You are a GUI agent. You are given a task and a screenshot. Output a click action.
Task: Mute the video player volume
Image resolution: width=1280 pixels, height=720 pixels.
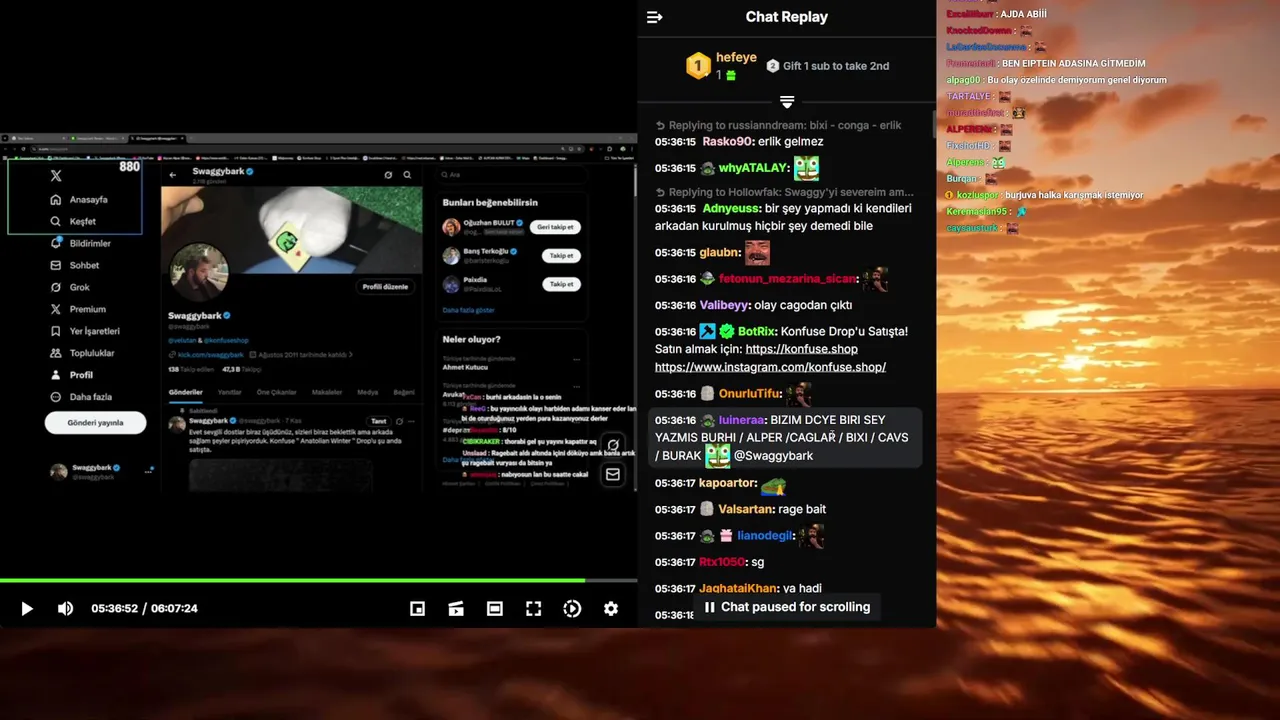(x=65, y=608)
